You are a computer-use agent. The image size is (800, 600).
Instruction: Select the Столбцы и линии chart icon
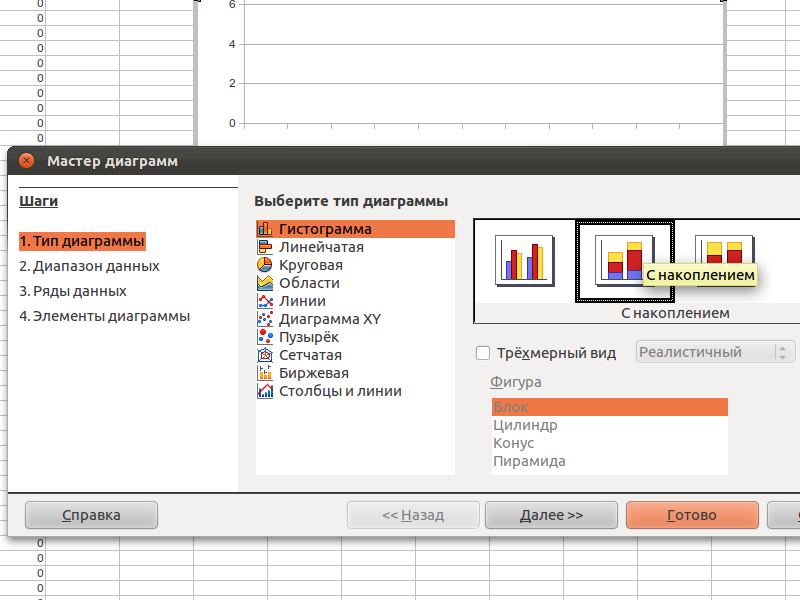[x=266, y=391]
